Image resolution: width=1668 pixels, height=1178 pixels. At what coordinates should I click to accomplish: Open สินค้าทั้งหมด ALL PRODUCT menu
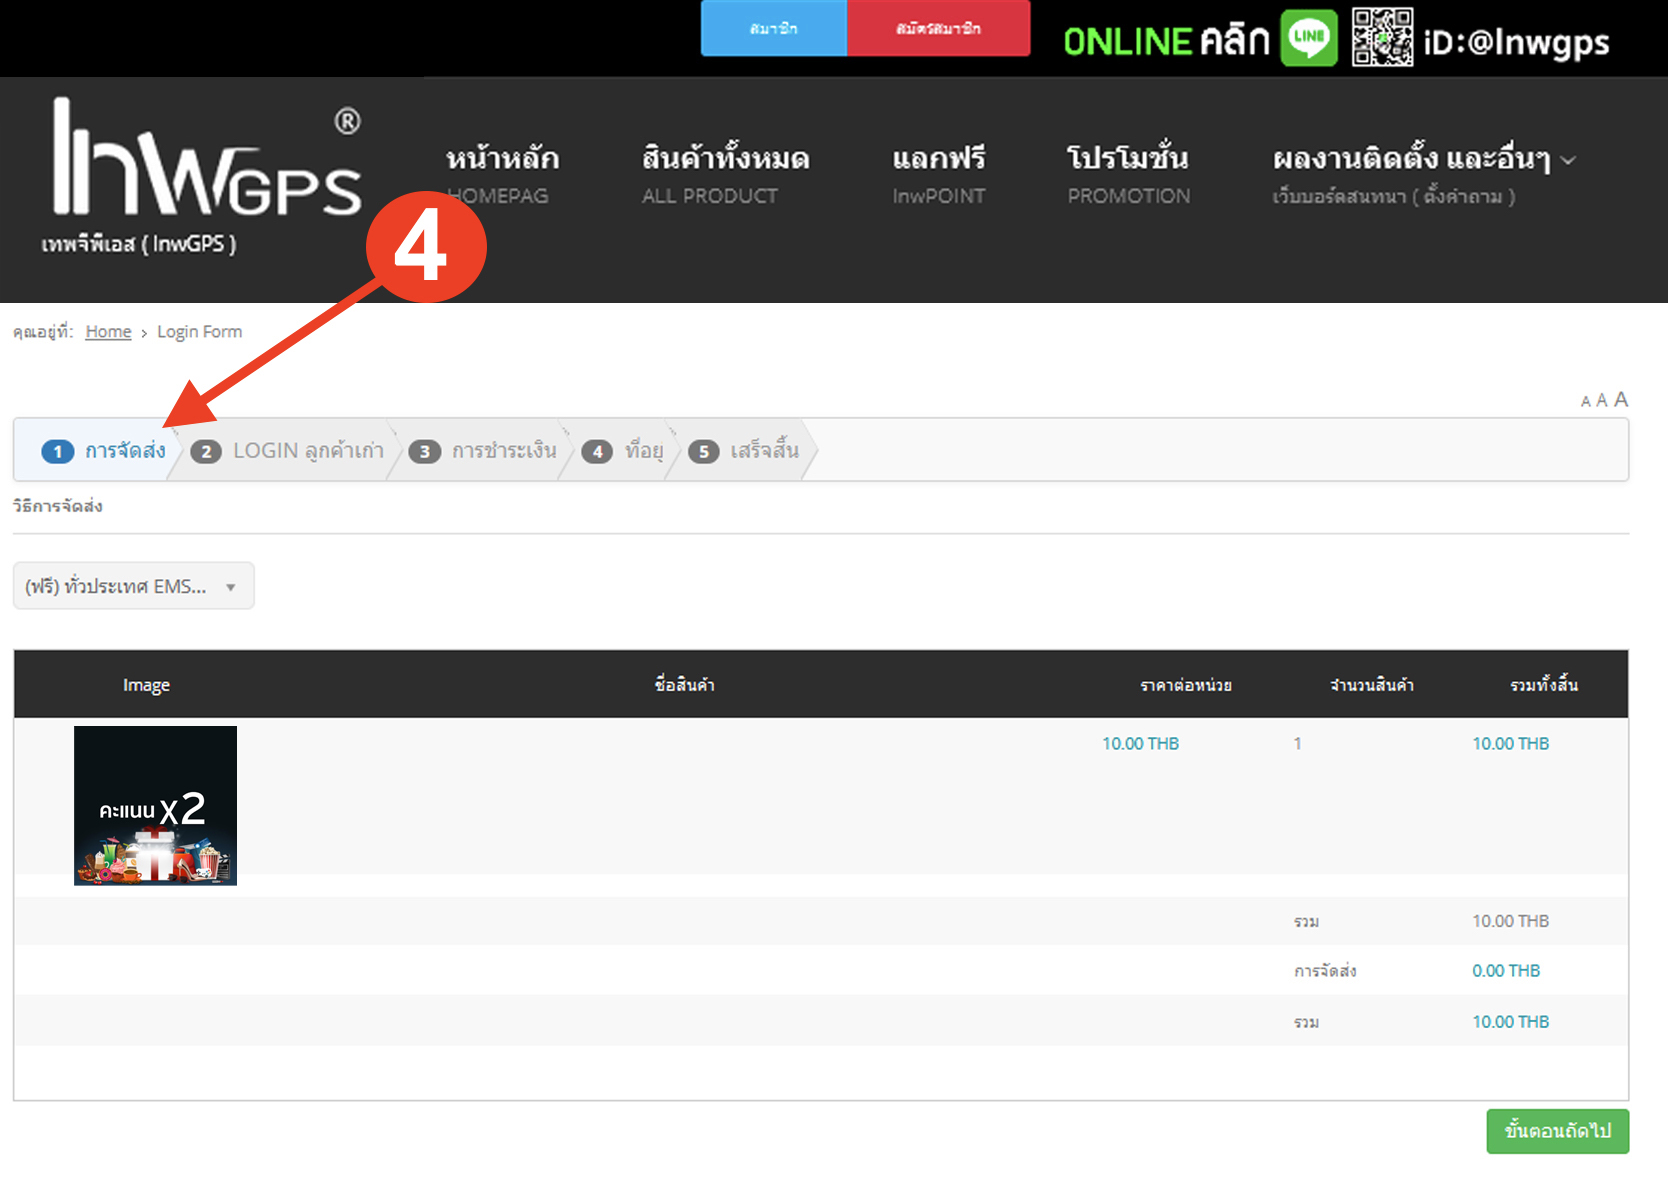pos(725,174)
